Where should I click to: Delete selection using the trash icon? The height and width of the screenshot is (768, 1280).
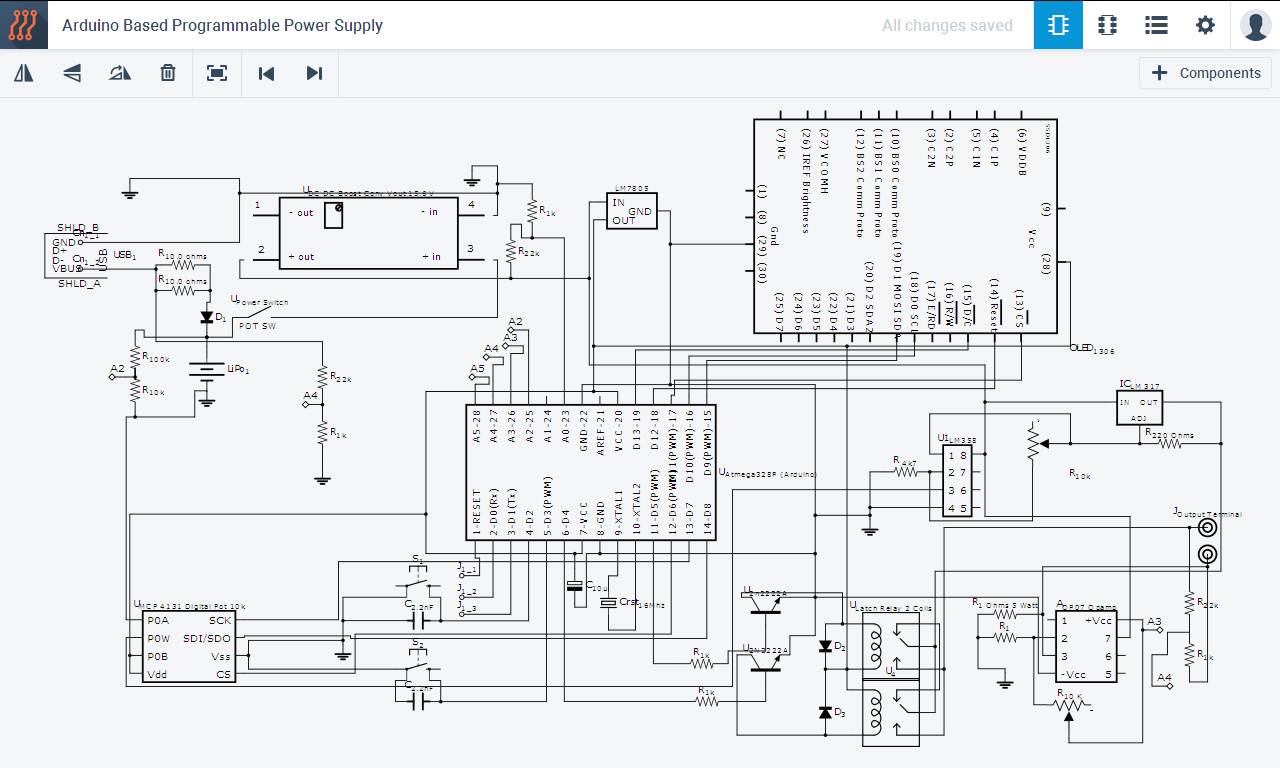pyautogui.click(x=168, y=73)
